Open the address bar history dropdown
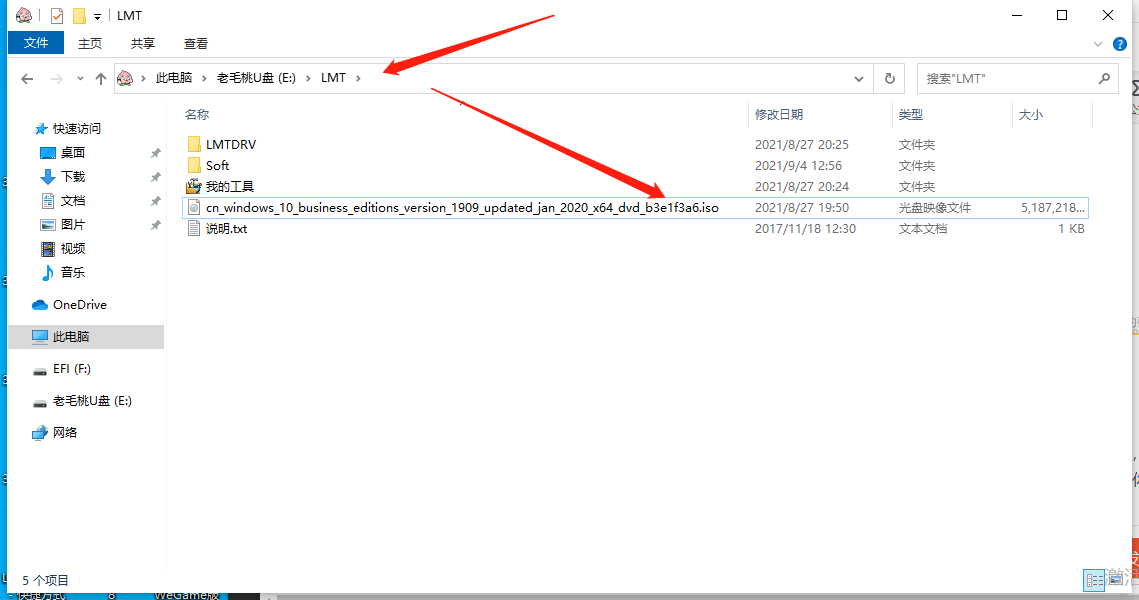Viewport: 1139px width, 600px height. pos(859,78)
